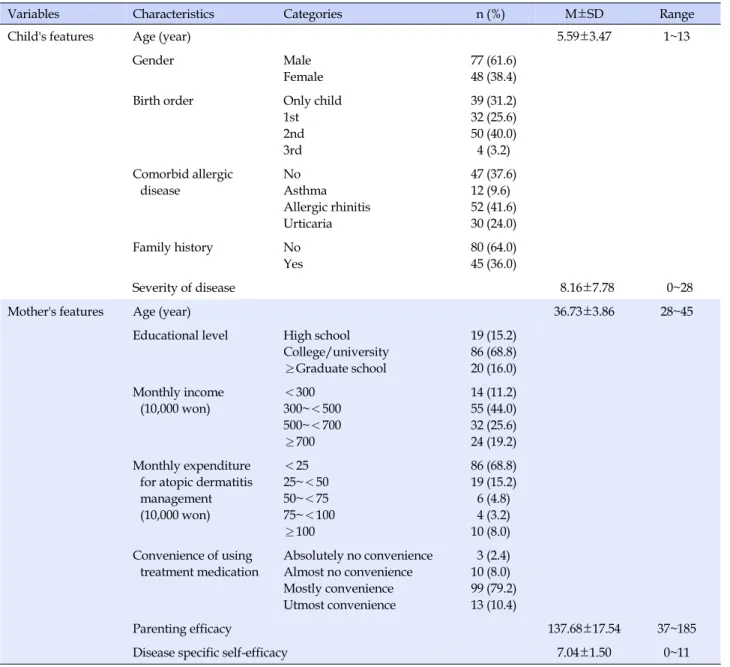
Task: Select the 'Child's features' row label
Action: (50, 36)
